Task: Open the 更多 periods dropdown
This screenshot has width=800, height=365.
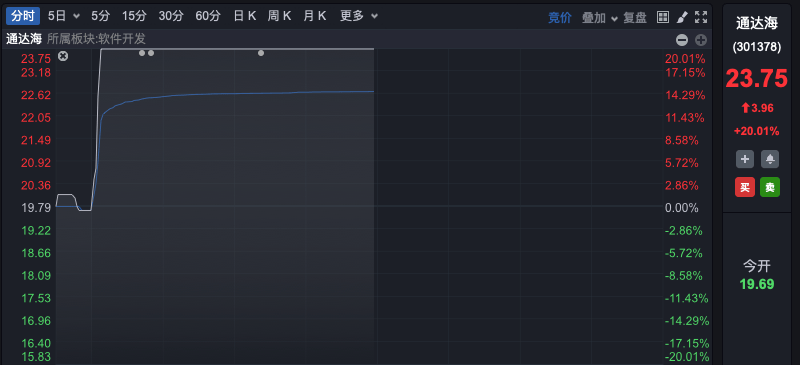Action: [x=359, y=16]
